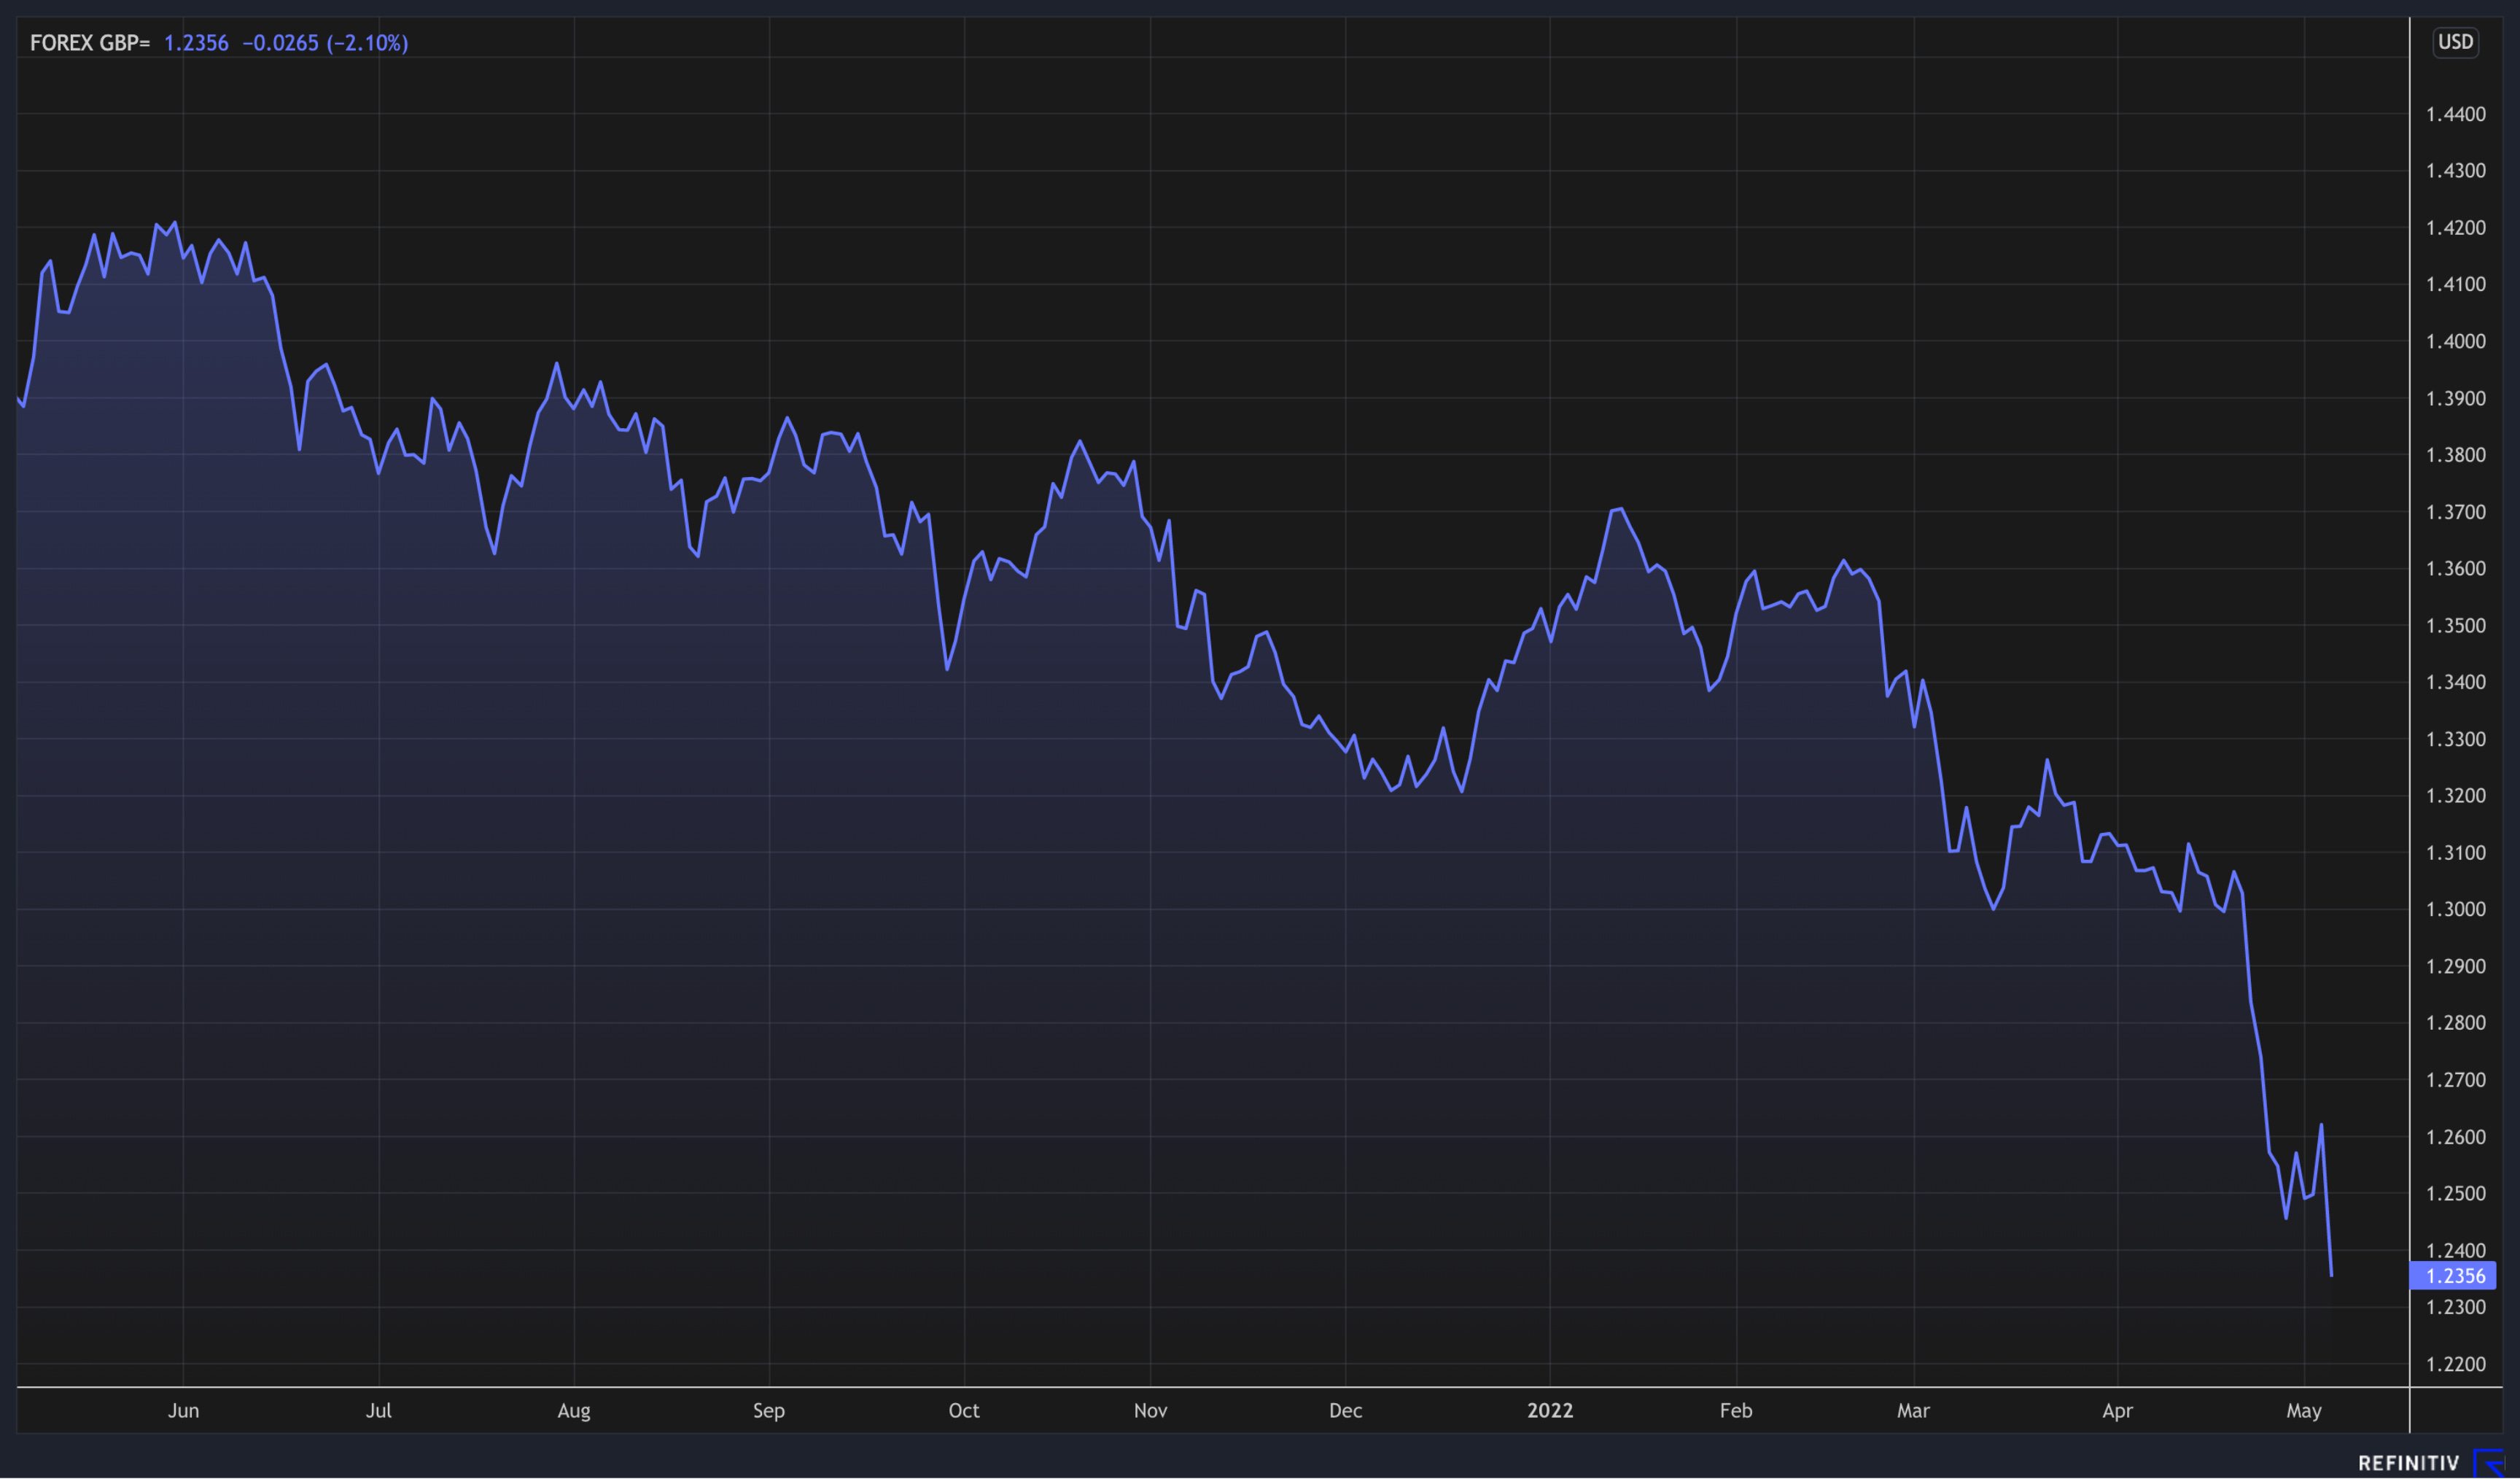Click the Feb label on time axis
Viewport: 2520px width, 1479px height.
tap(1736, 1411)
